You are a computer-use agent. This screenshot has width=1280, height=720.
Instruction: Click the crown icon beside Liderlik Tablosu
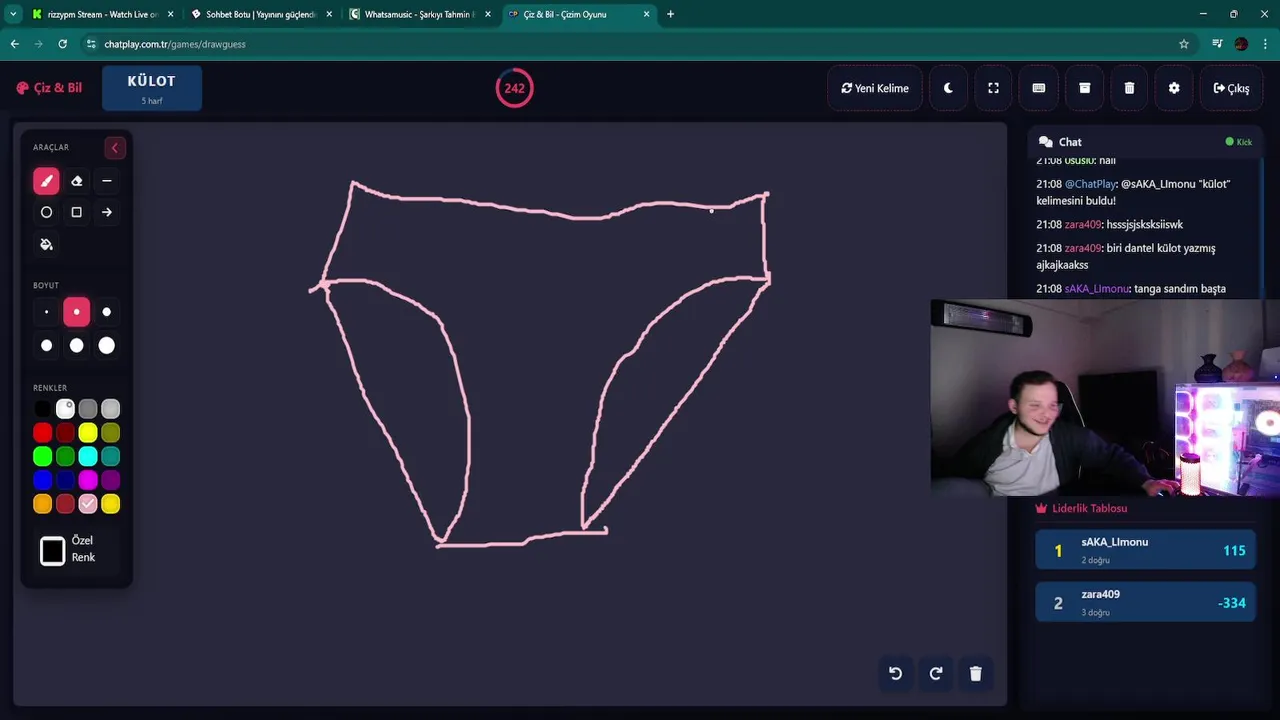point(1041,508)
